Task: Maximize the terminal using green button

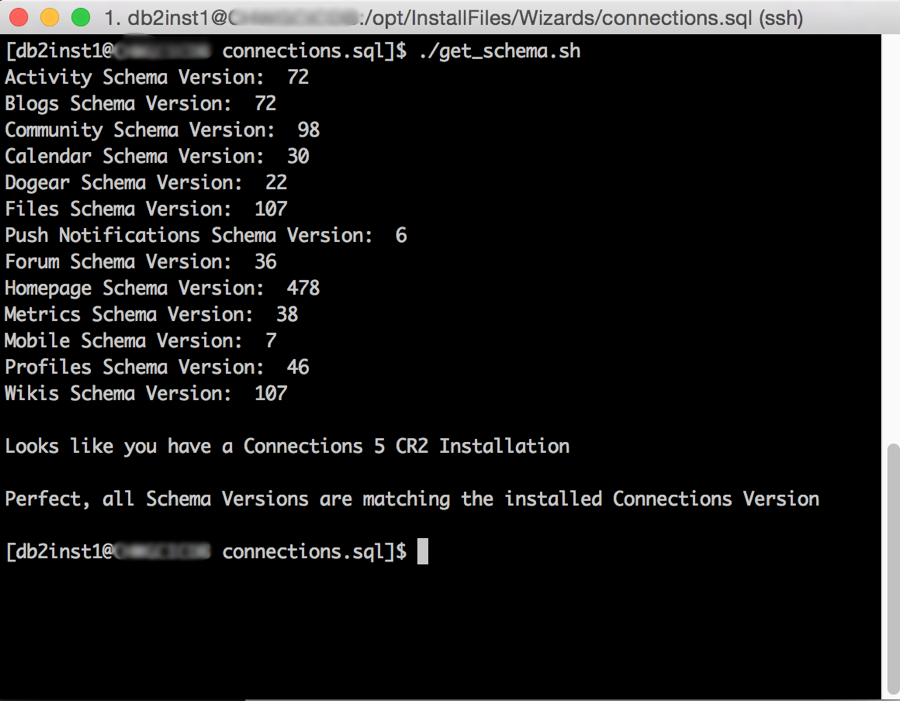Action: (x=80, y=17)
